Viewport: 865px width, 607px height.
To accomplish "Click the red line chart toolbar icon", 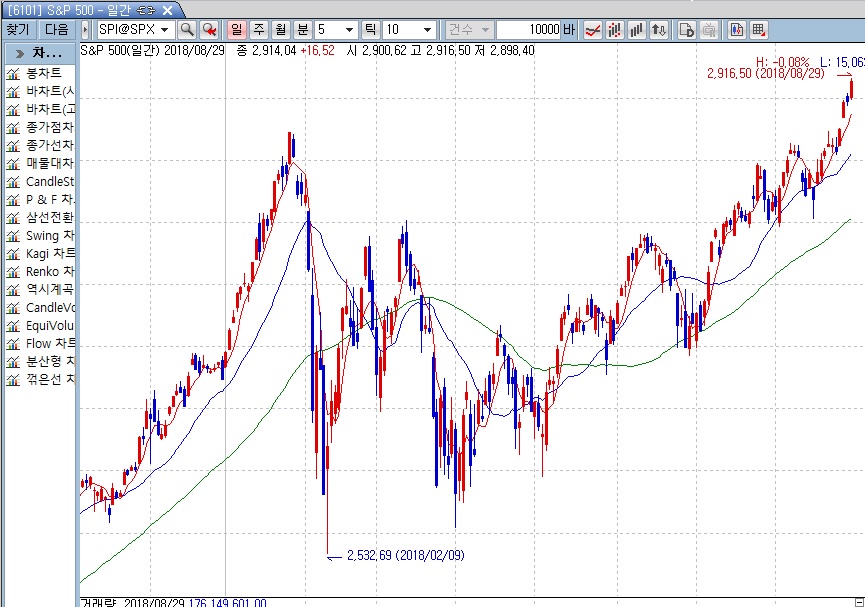I will click(593, 30).
